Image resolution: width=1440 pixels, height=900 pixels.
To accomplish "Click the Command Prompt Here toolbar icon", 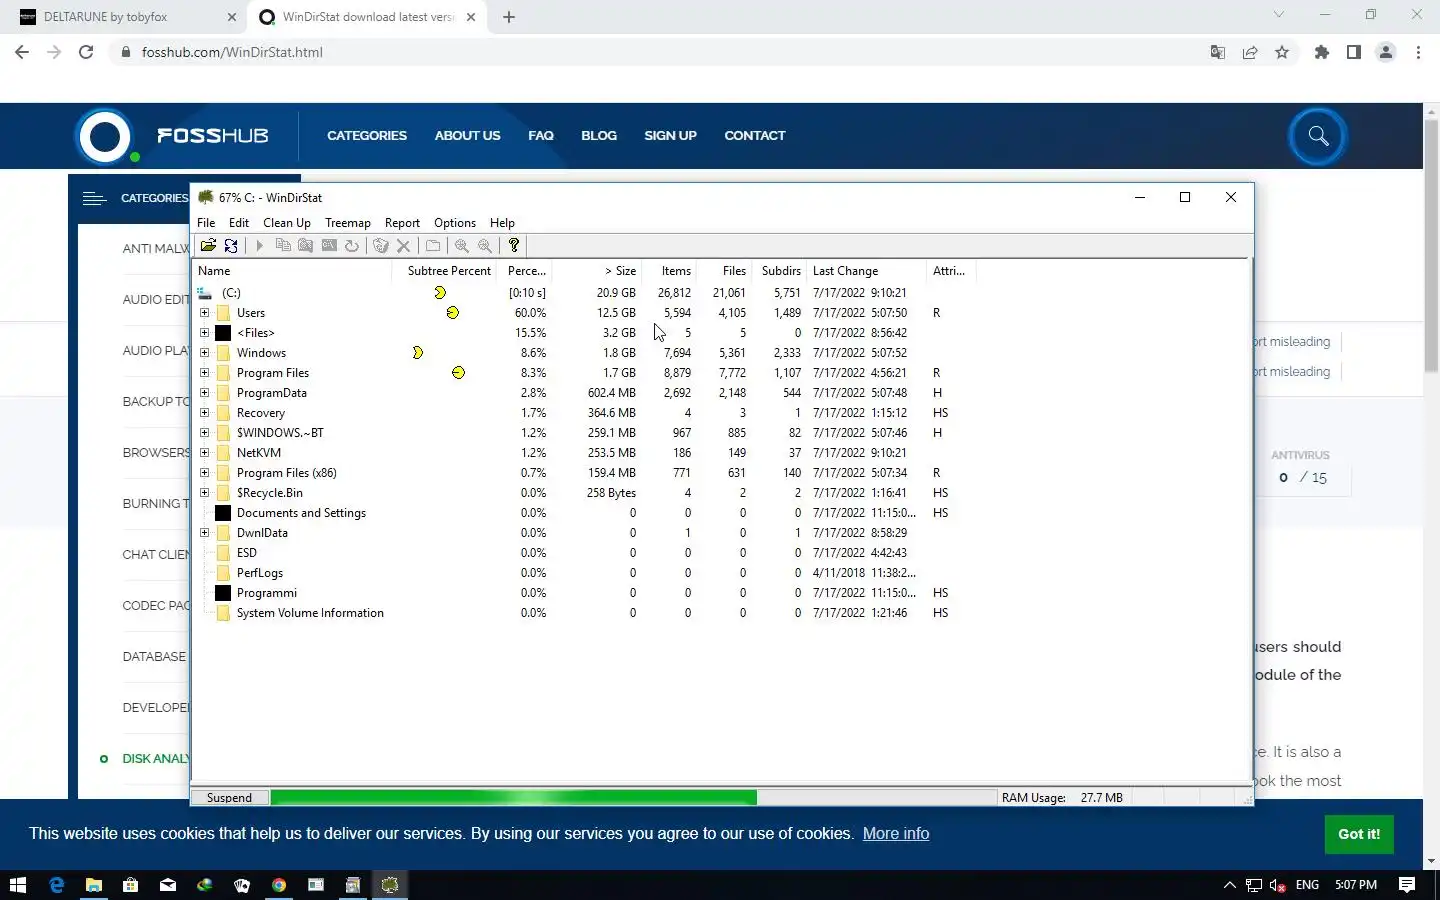I will click(329, 245).
